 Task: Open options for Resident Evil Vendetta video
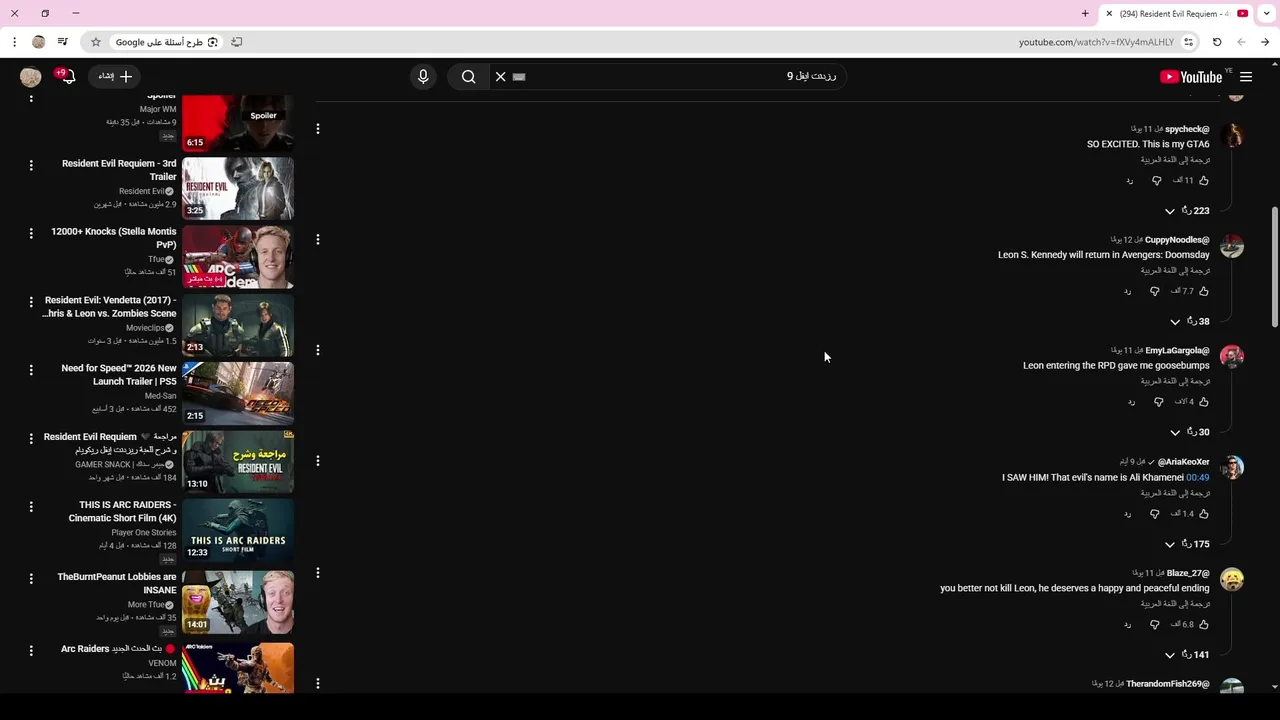coord(31,301)
